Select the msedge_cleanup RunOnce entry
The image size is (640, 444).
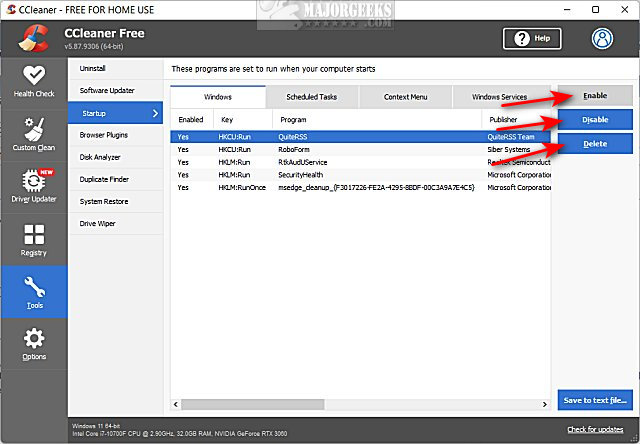pyautogui.click(x=360, y=187)
